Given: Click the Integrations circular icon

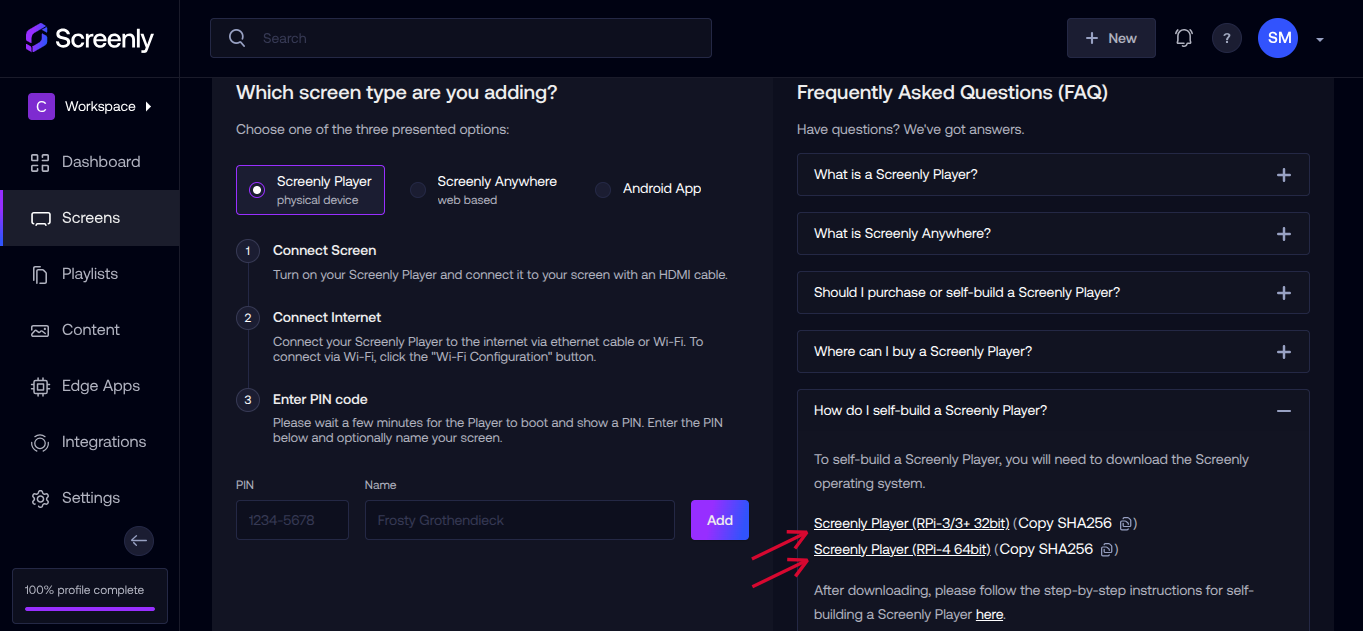Looking at the screenshot, I should point(40,442).
